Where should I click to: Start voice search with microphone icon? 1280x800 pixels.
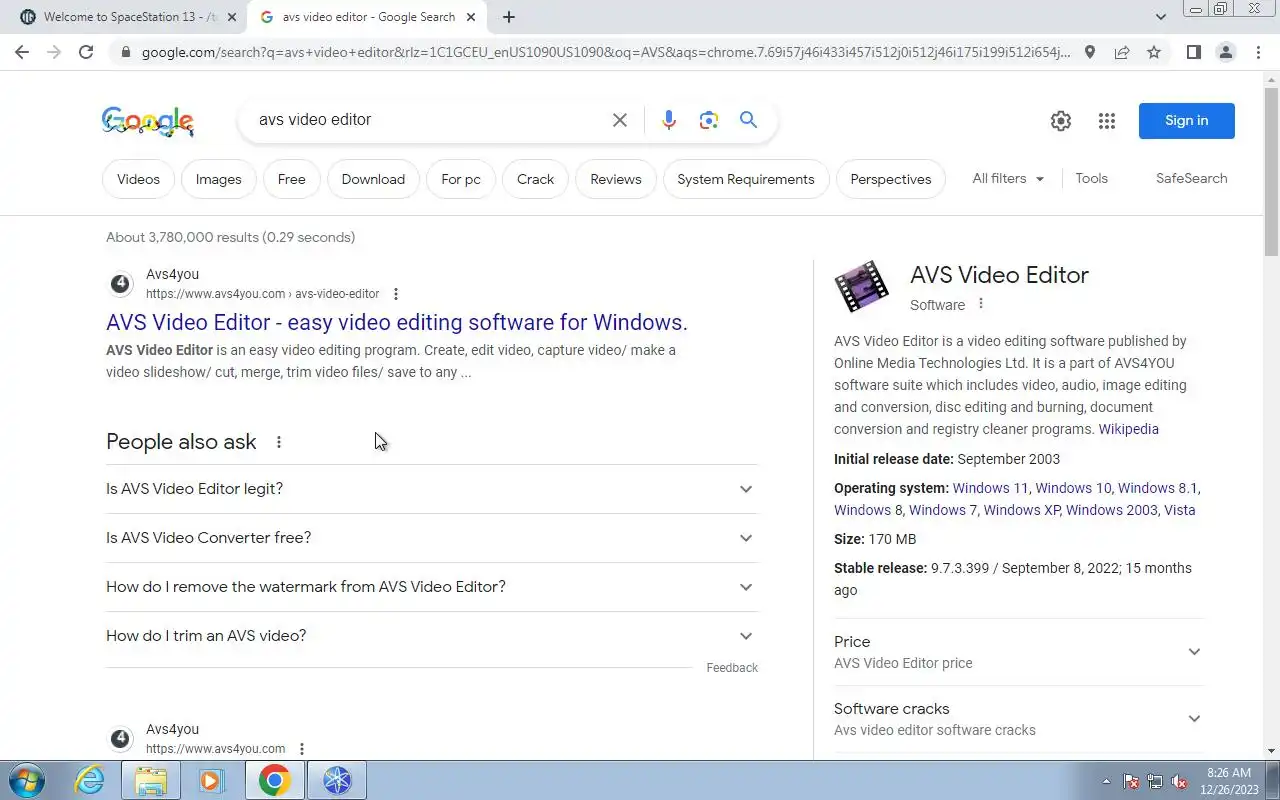pyautogui.click(x=669, y=120)
